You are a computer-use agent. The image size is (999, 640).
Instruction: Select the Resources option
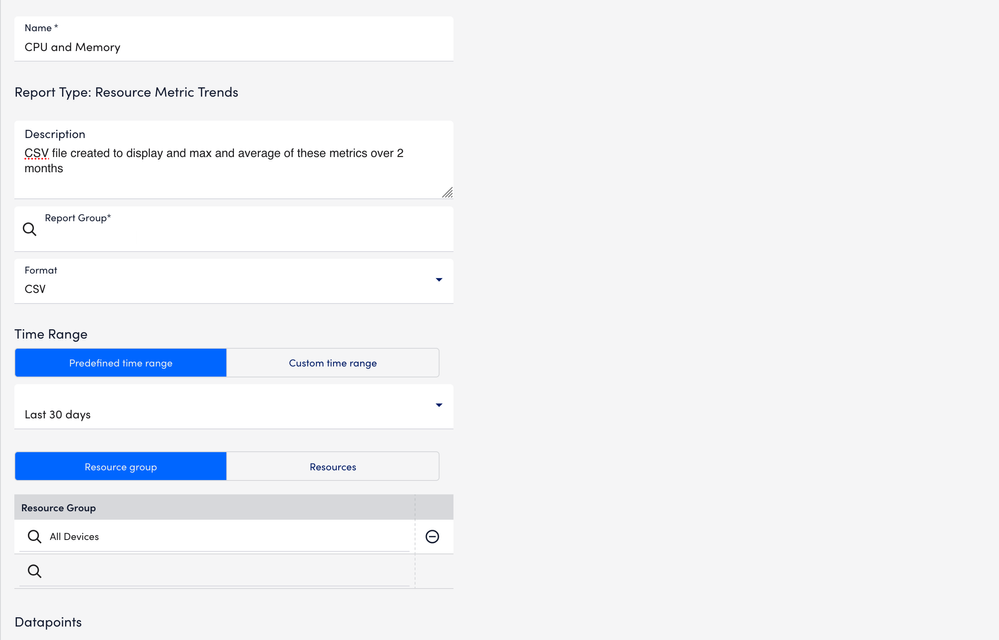click(x=333, y=467)
